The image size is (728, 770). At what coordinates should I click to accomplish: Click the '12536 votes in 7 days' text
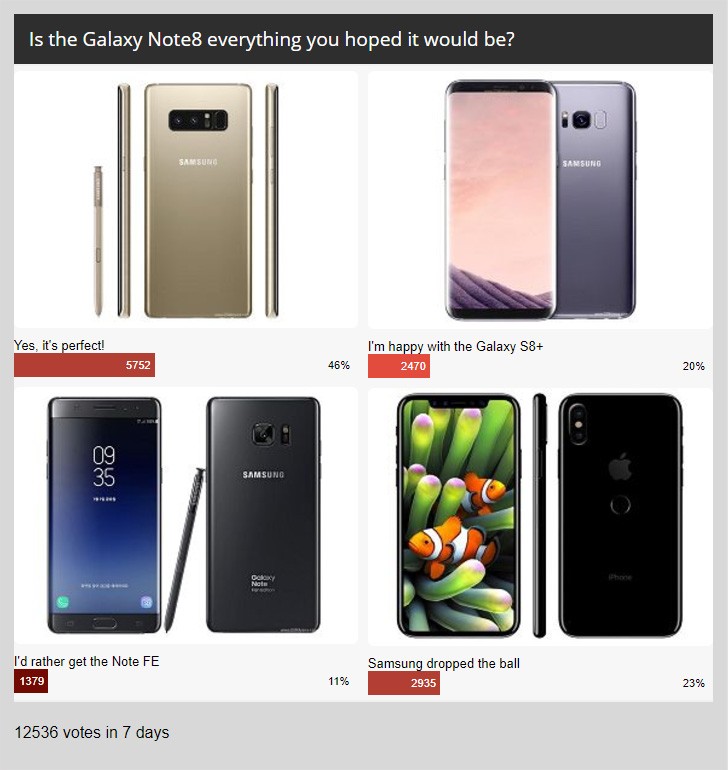point(92,732)
